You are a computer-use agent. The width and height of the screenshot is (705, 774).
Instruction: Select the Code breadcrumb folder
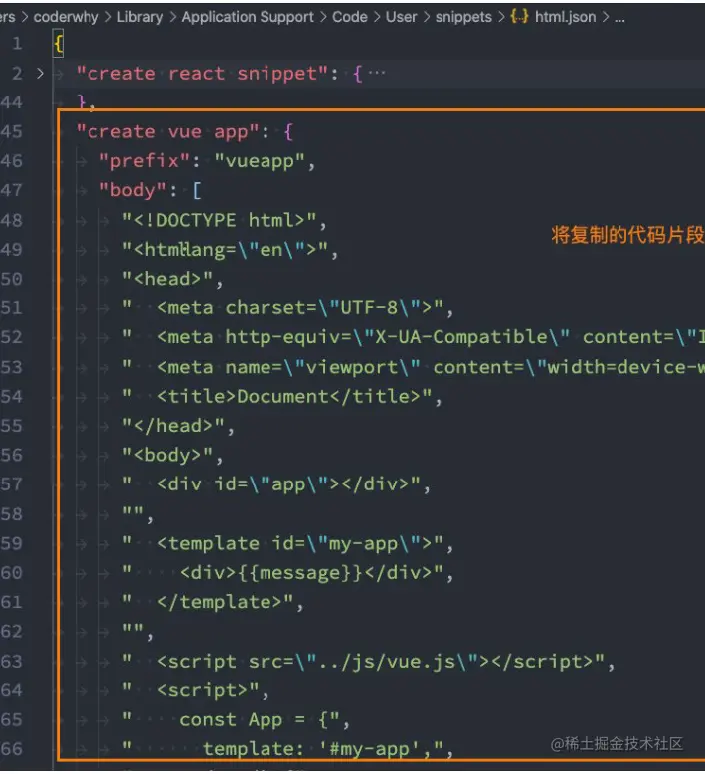click(350, 17)
